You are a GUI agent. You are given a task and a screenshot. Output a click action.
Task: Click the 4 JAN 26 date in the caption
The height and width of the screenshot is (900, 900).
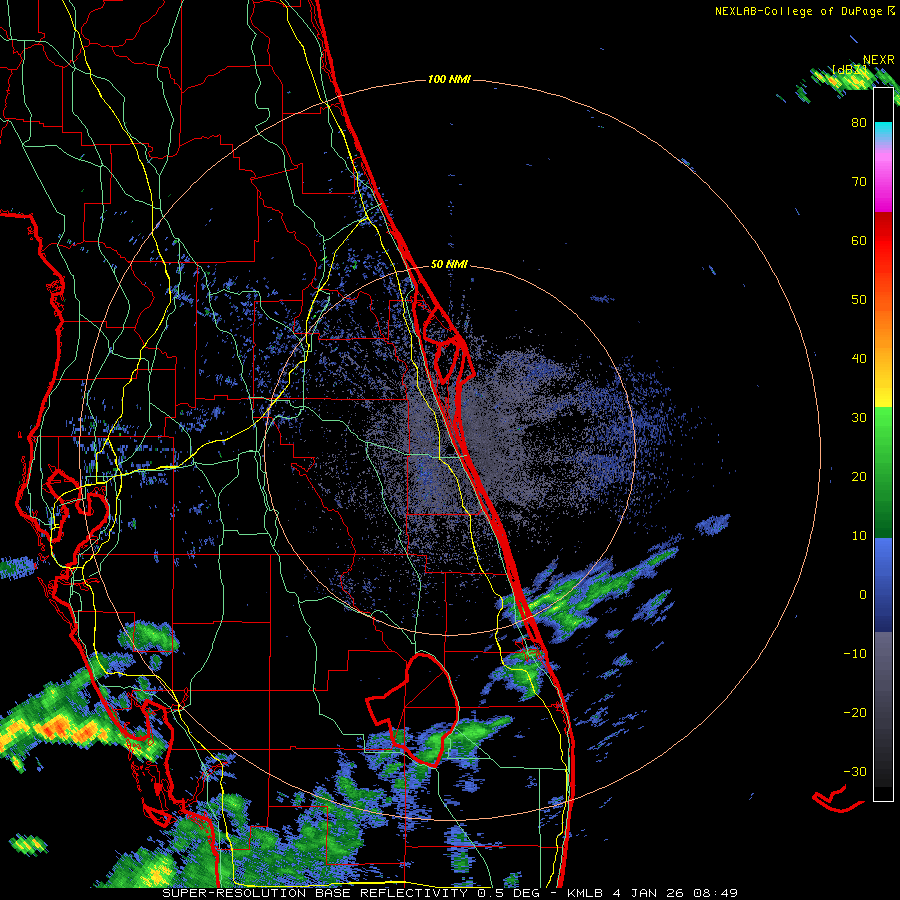pyautogui.click(x=649, y=893)
